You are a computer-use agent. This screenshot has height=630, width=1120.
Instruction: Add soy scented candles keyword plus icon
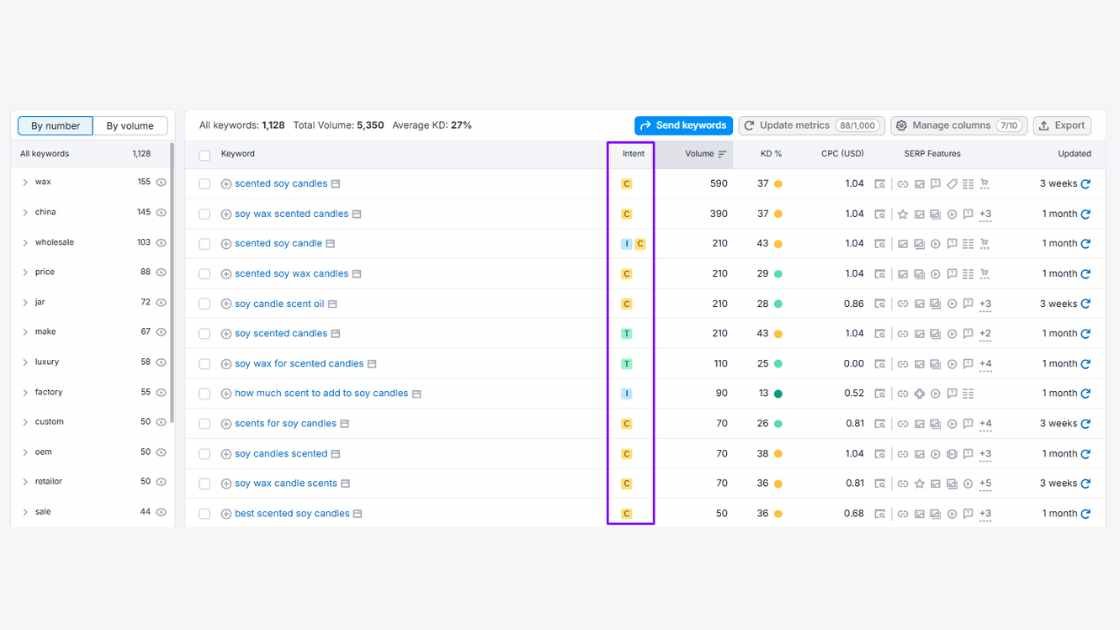point(226,334)
